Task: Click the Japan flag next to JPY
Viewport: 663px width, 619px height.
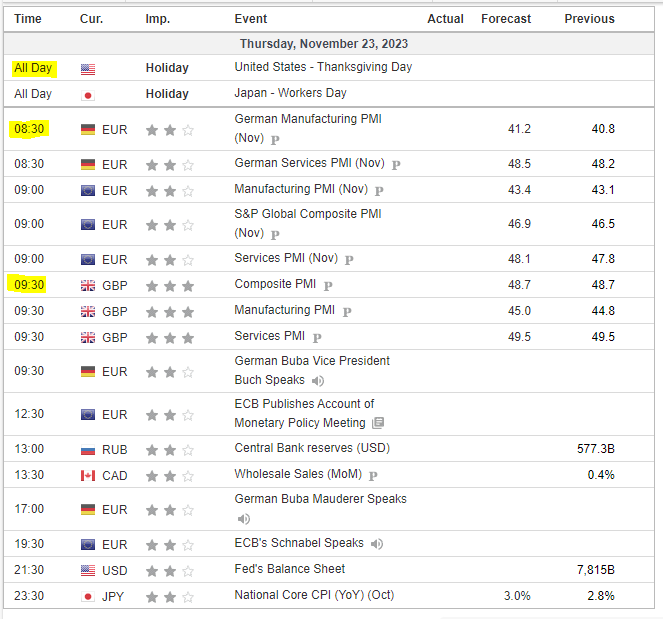Action: pyautogui.click(x=88, y=597)
